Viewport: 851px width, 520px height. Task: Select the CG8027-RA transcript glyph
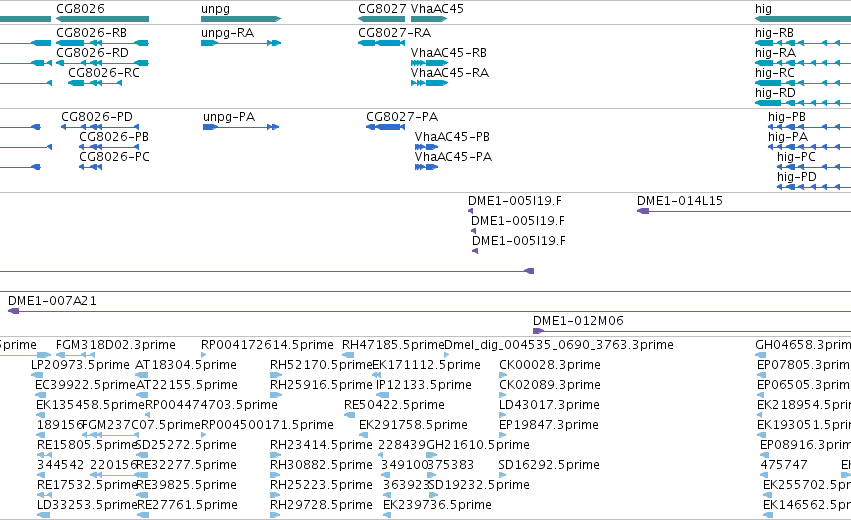click(x=381, y=43)
